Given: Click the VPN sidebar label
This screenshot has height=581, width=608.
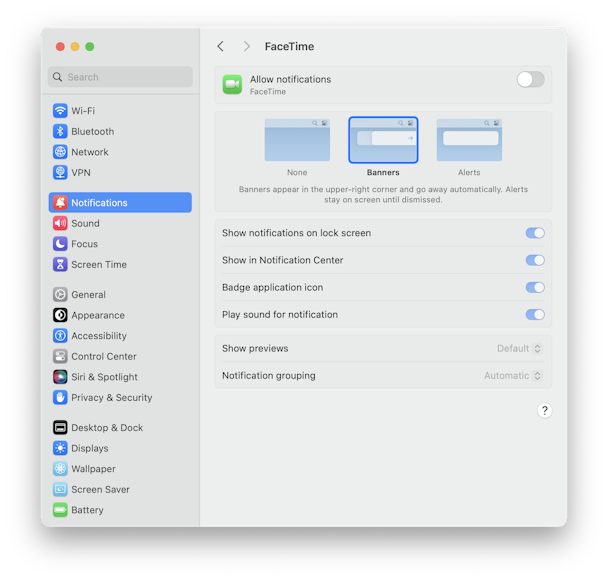Looking at the screenshot, I should pyautogui.click(x=81, y=173).
